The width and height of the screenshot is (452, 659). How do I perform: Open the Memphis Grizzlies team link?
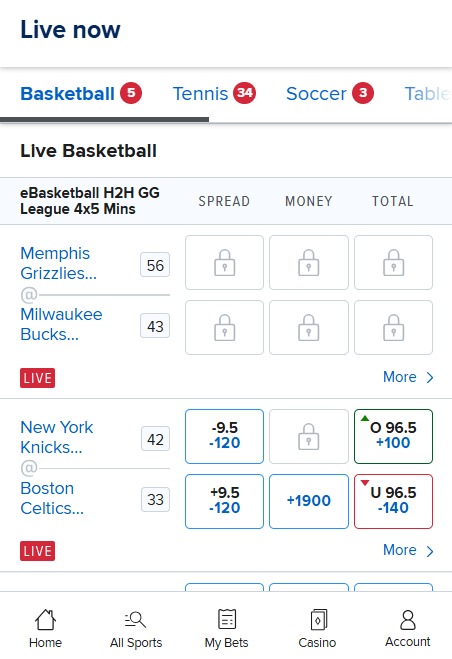(58, 263)
